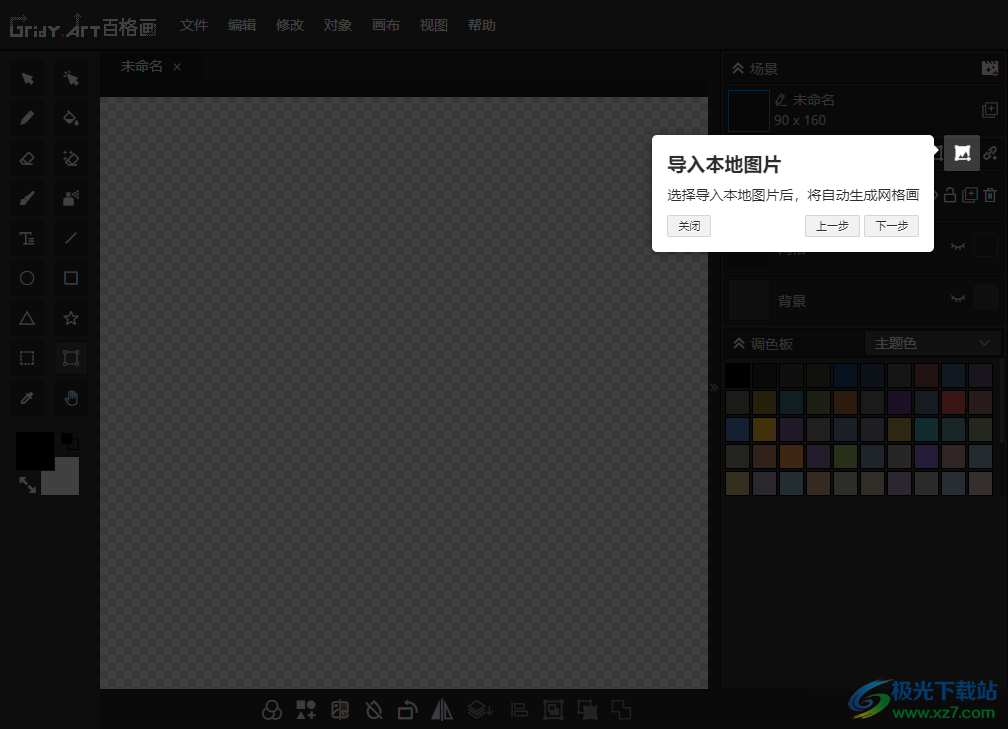The width and height of the screenshot is (1008, 729).
Task: Click the delete layer trash icon
Action: (x=990, y=195)
